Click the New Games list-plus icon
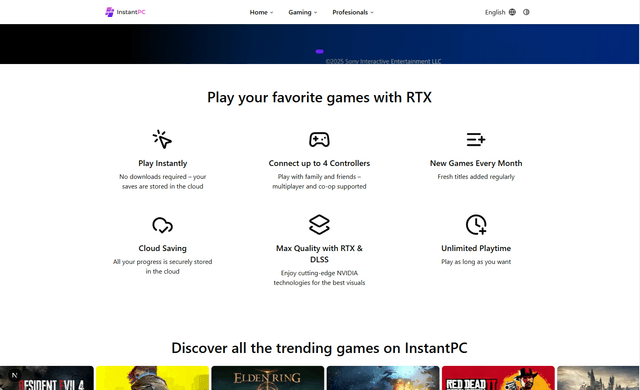640x390 pixels. 476,140
